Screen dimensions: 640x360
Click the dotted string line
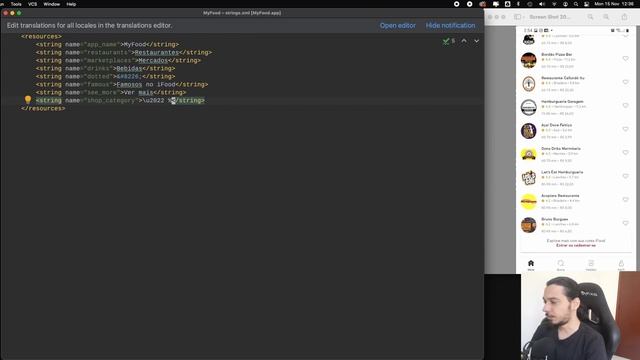(105, 76)
